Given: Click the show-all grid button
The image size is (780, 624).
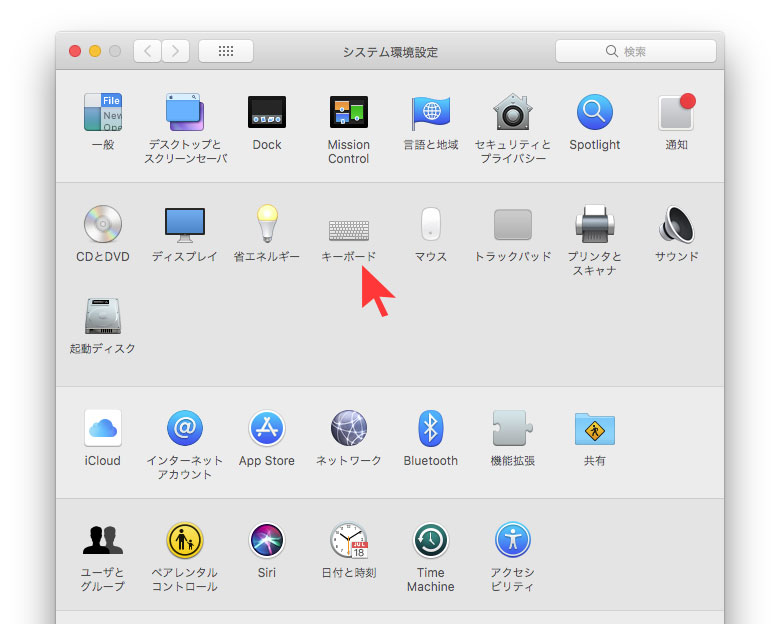Looking at the screenshot, I should pos(226,51).
